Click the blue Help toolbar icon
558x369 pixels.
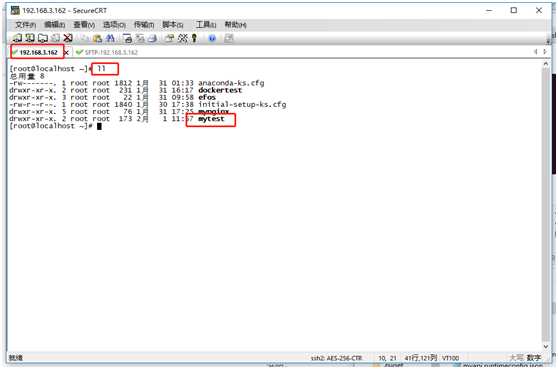click(x=212, y=38)
